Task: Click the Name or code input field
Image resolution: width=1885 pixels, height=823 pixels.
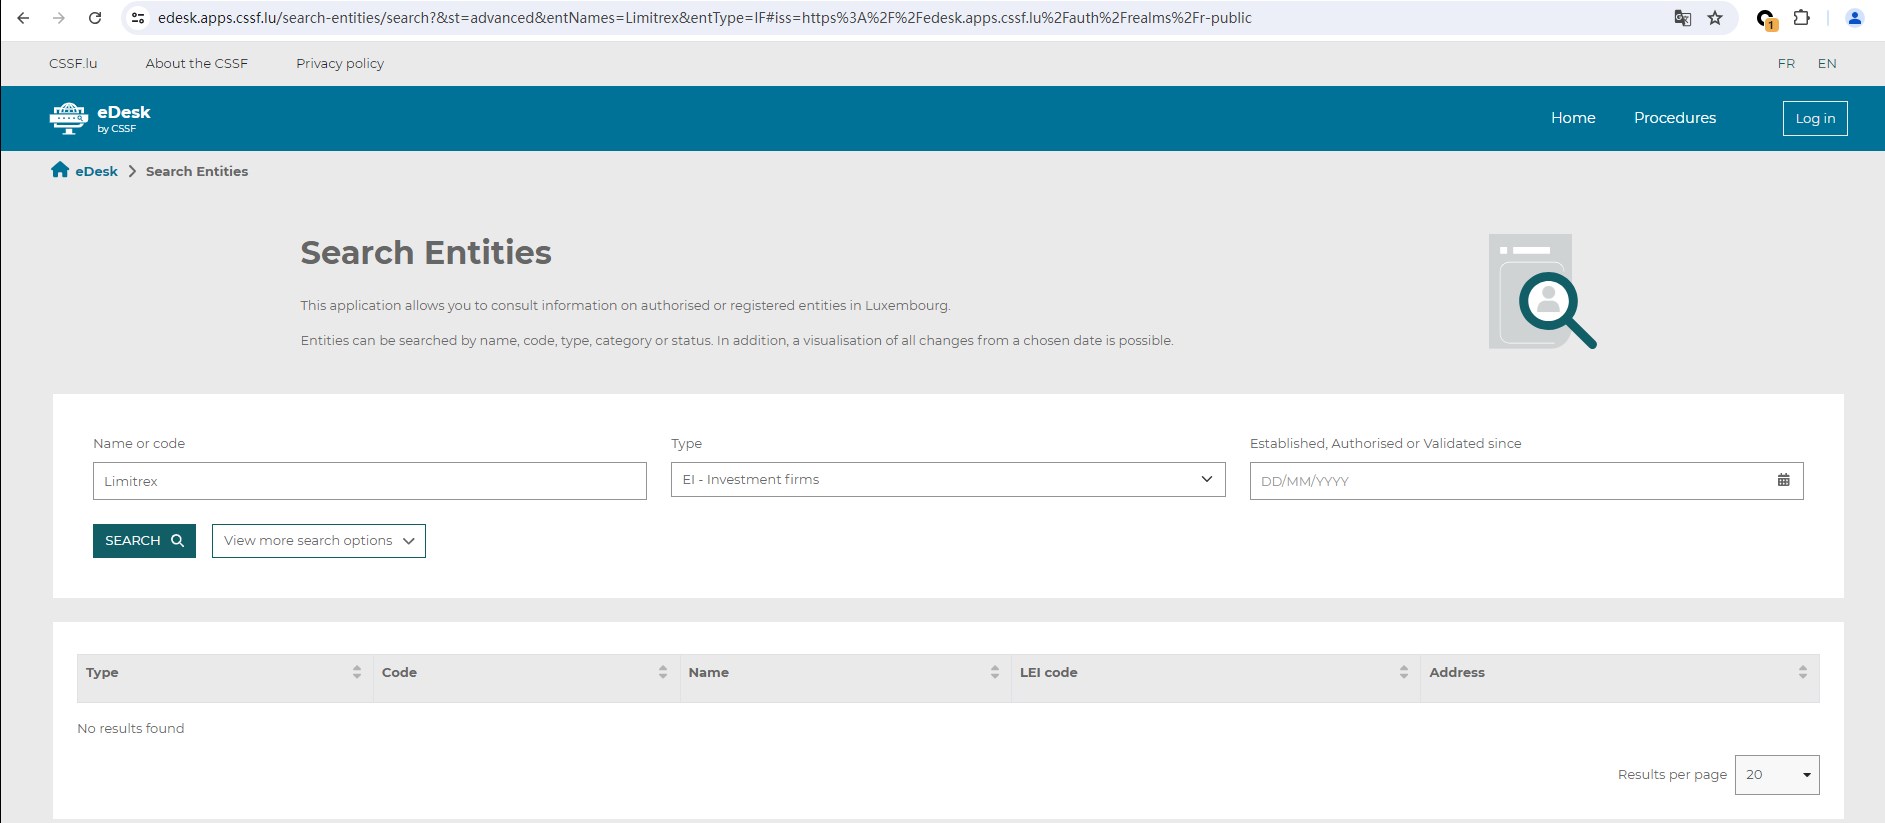Action: [x=369, y=481]
